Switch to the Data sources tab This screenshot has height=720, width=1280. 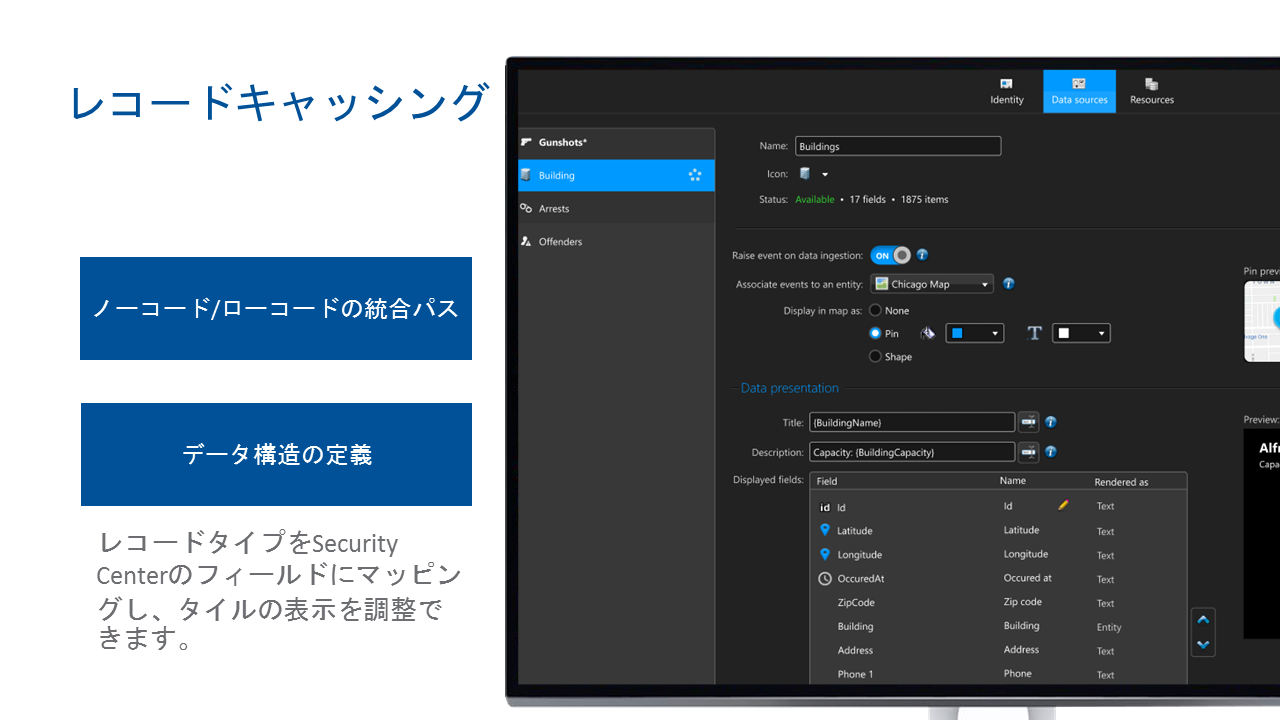click(x=1079, y=91)
